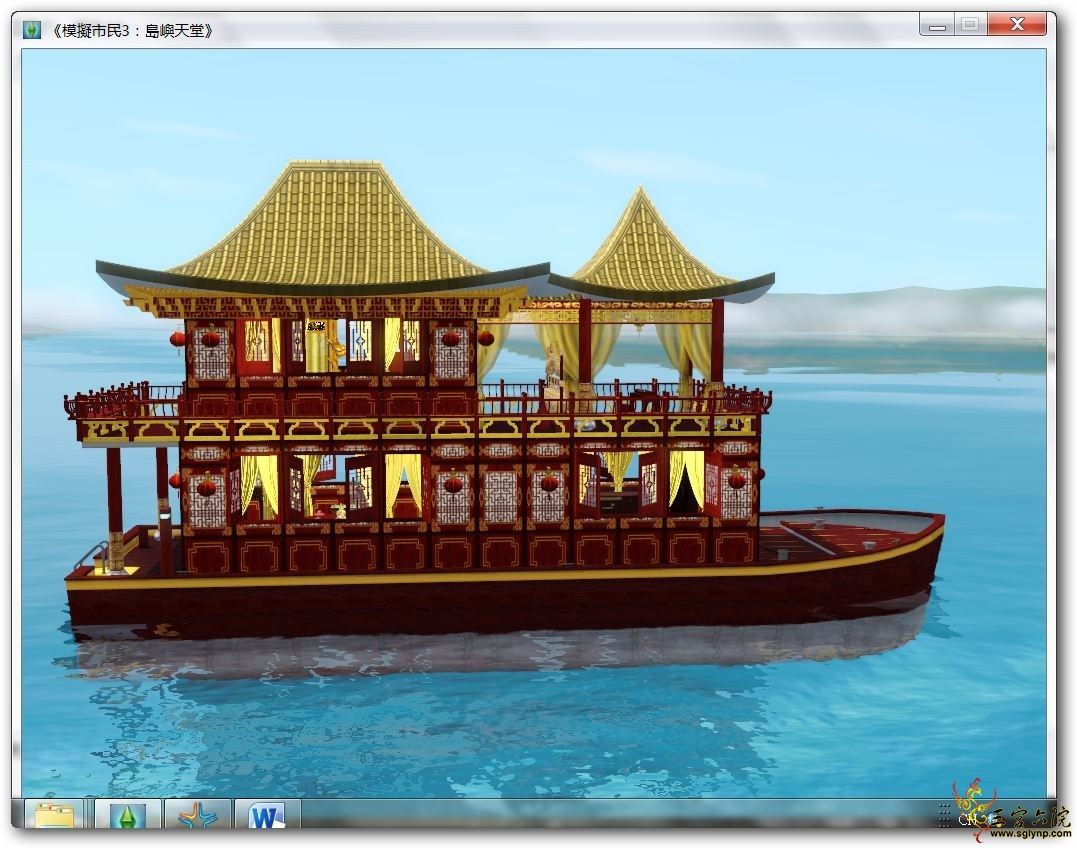Click the title text 《模擬市民3：島嶼天堂》
This screenshot has height=848, width=1077.
click(x=133, y=31)
